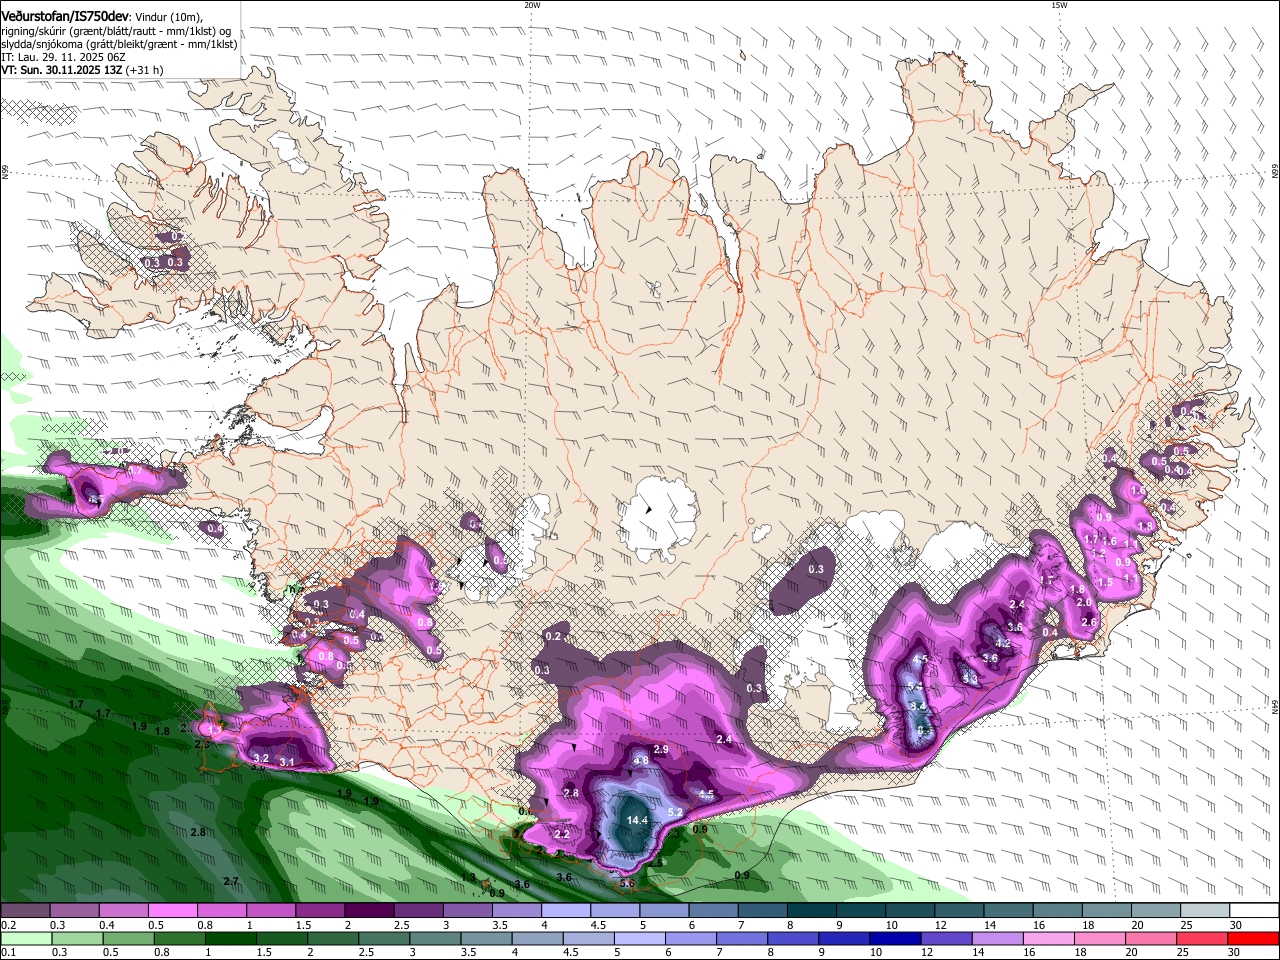This screenshot has height=960, width=1280.
Task: Click the bright pink 0.5 swatch in upper legend
Action: pos(172,911)
